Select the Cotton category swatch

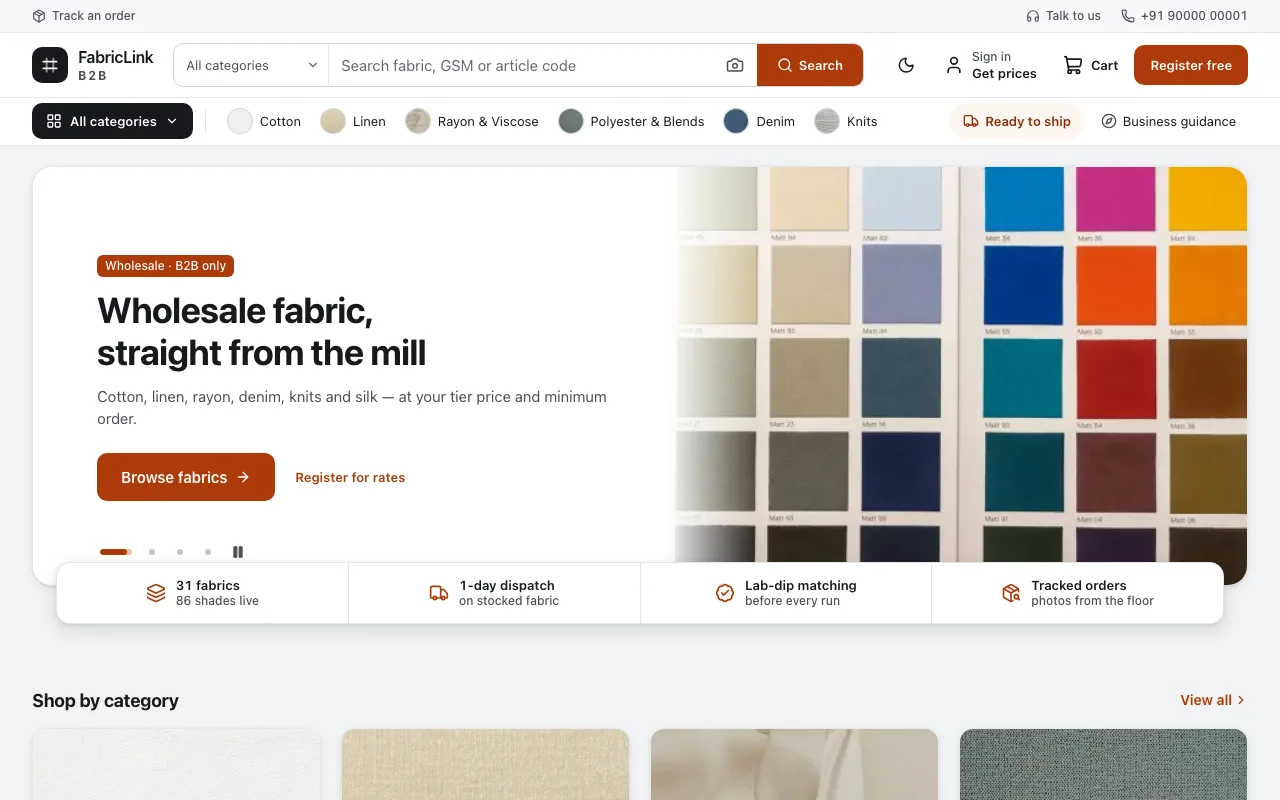click(x=264, y=121)
